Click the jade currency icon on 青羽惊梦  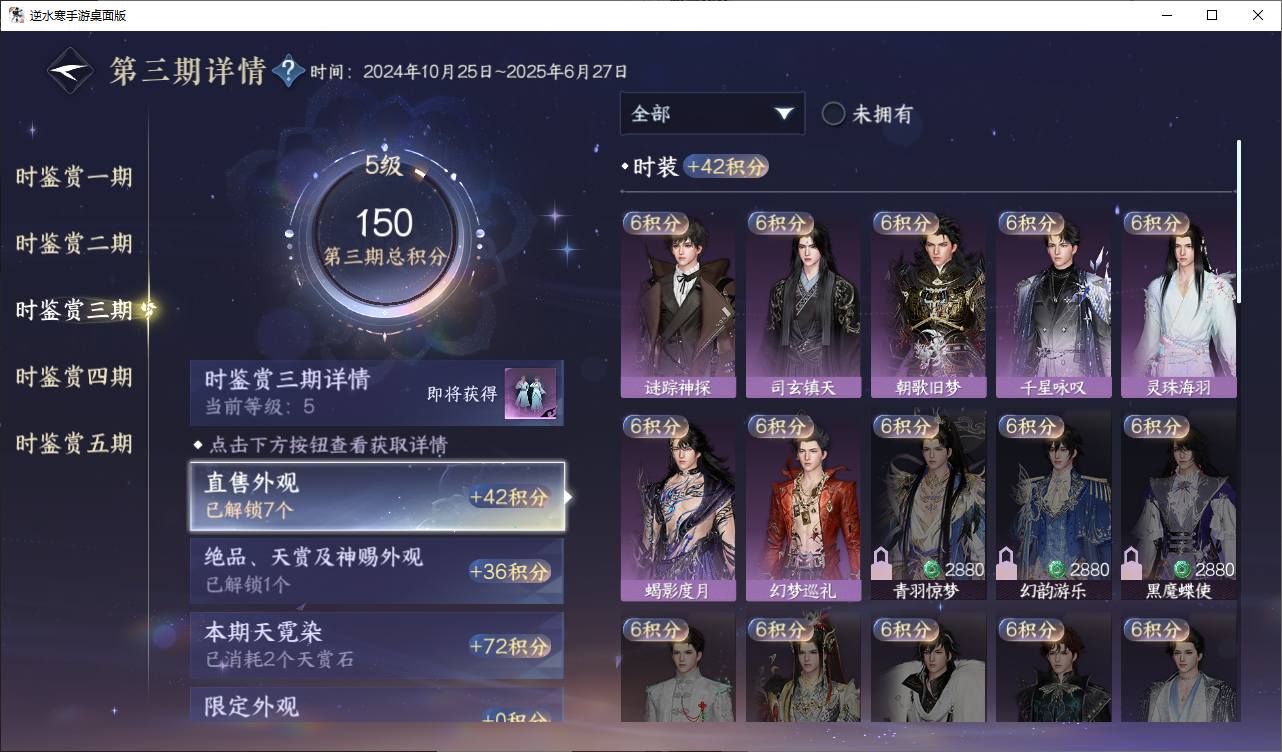[932, 570]
